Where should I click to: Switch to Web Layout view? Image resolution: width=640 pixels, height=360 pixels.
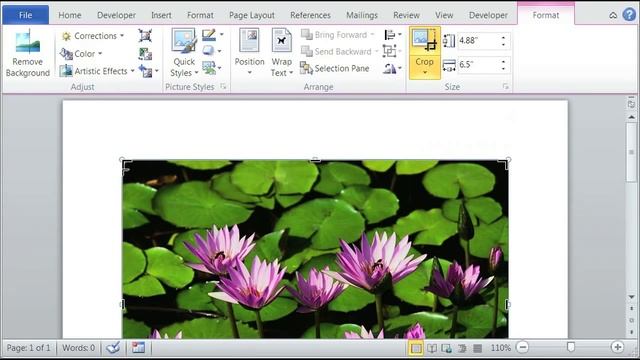point(447,348)
